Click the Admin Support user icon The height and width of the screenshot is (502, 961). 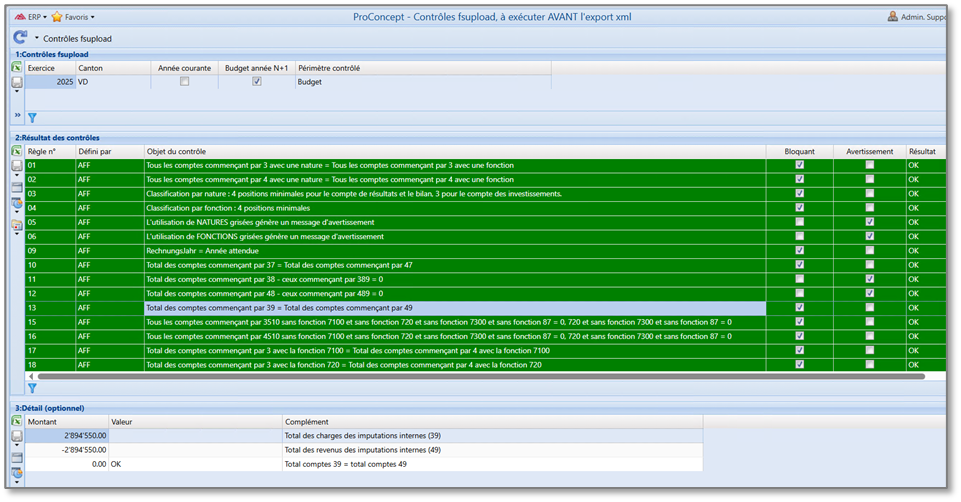click(892, 17)
